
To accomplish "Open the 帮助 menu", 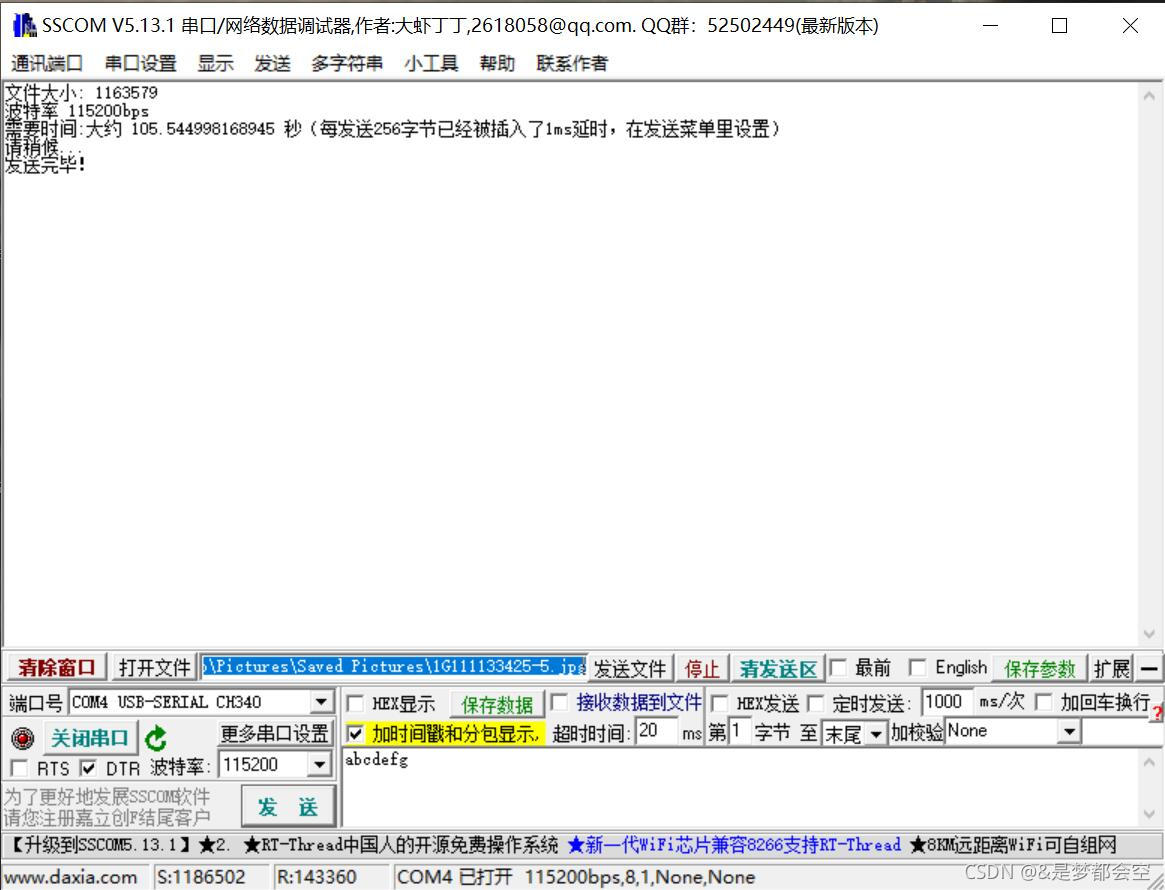I will point(497,62).
